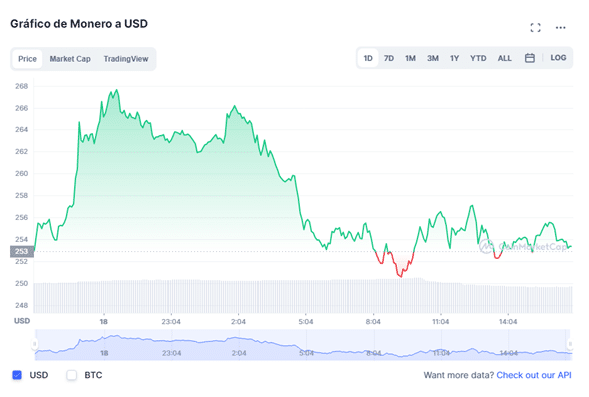Select the 3M time range
Image resolution: width=589 pixels, height=397 pixels.
pos(433,58)
